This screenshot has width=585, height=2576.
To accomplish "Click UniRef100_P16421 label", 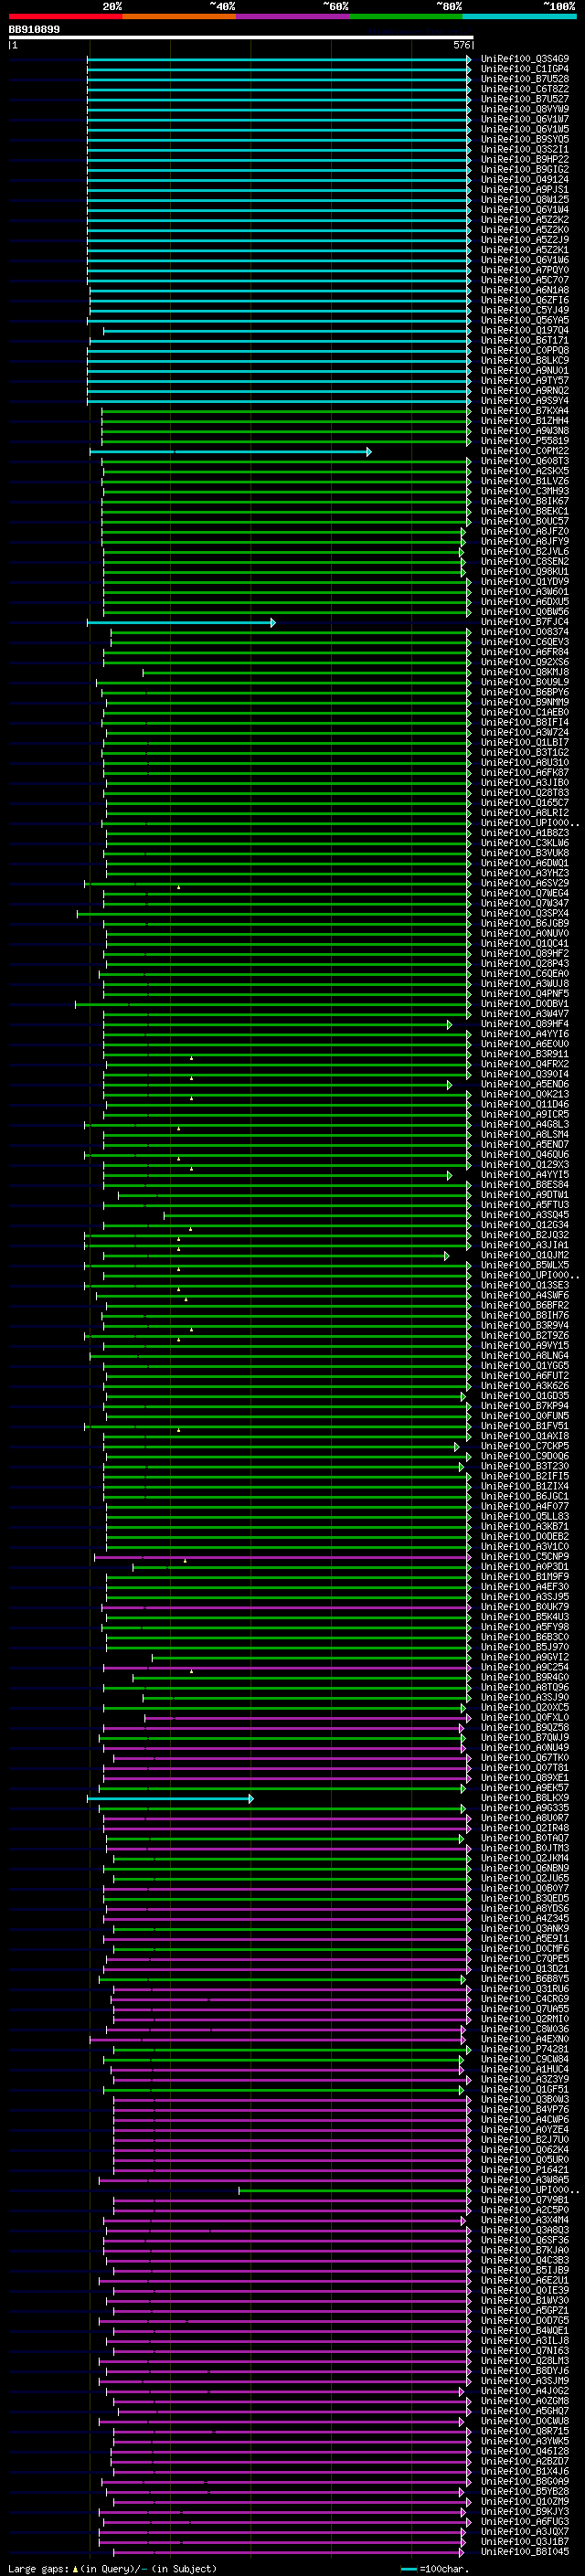I will 525,2171.
